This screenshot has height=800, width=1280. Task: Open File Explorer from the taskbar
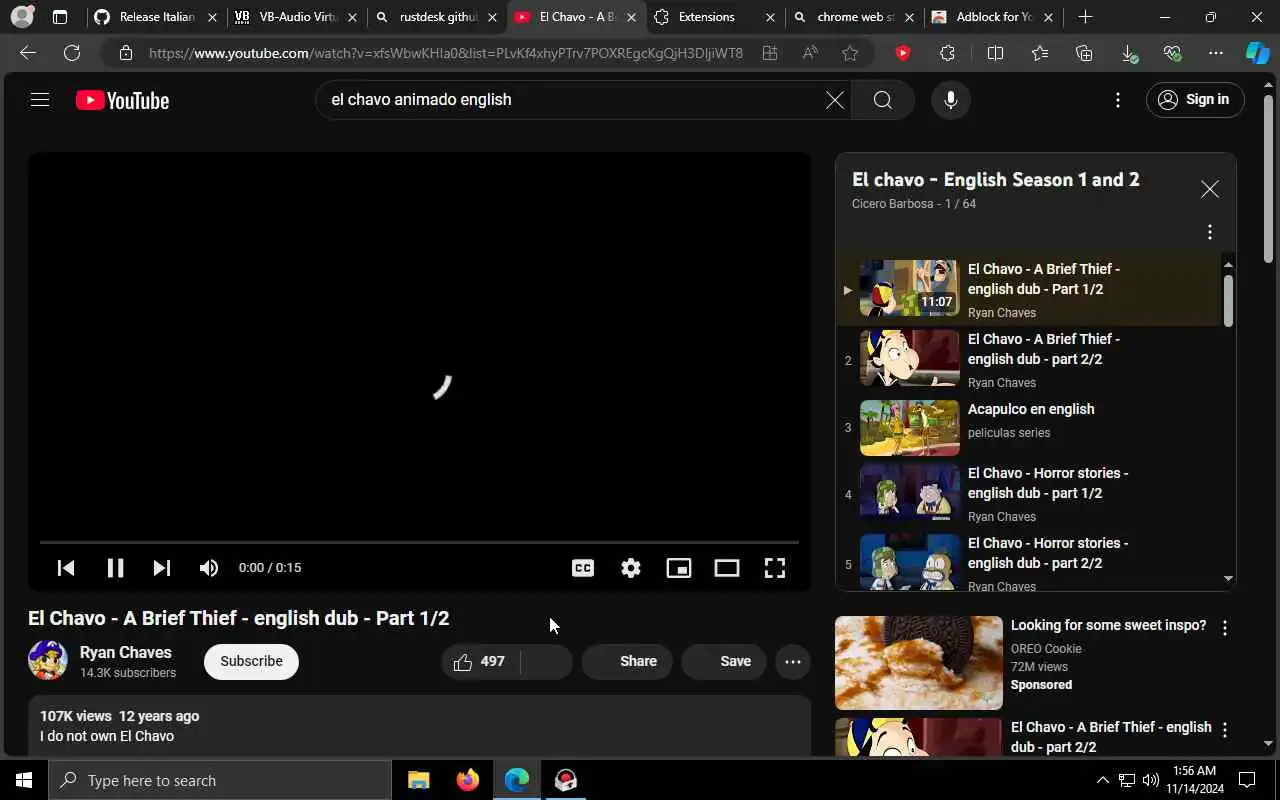(x=418, y=780)
